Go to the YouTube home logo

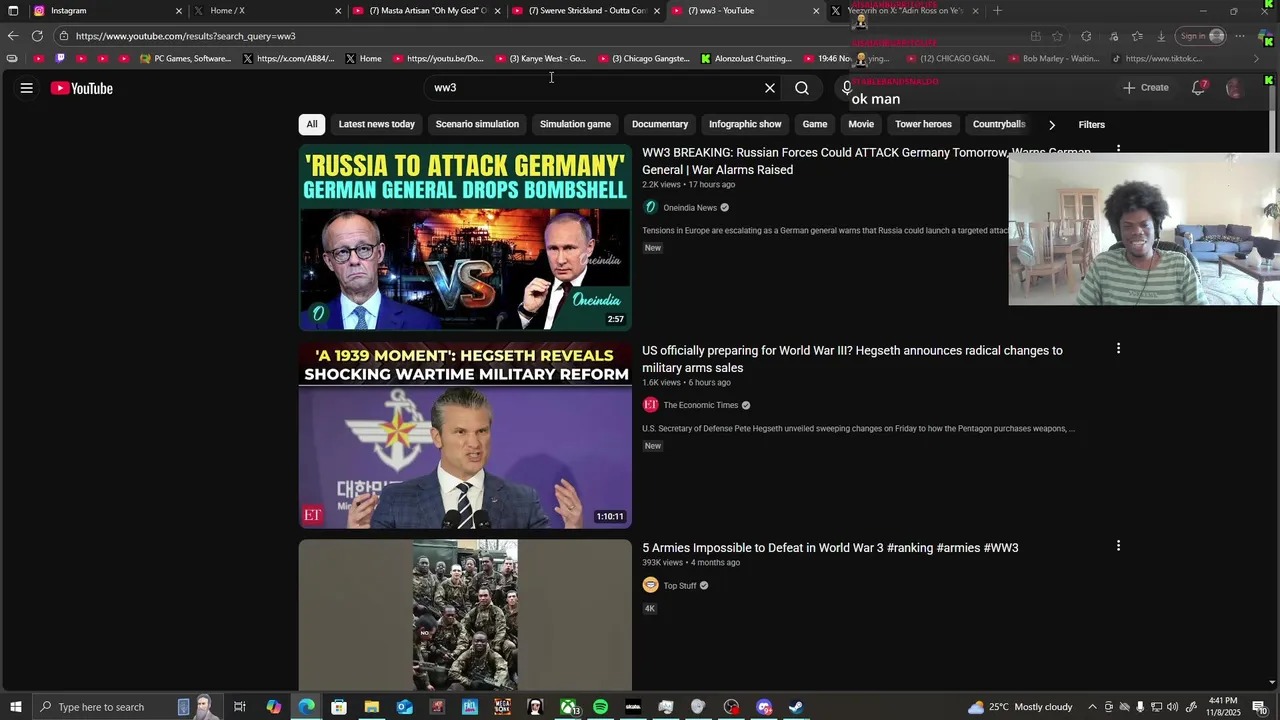tap(82, 88)
